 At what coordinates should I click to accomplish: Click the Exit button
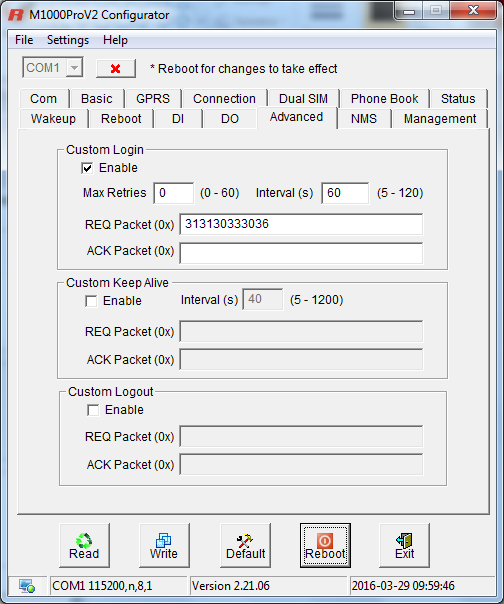click(404, 545)
